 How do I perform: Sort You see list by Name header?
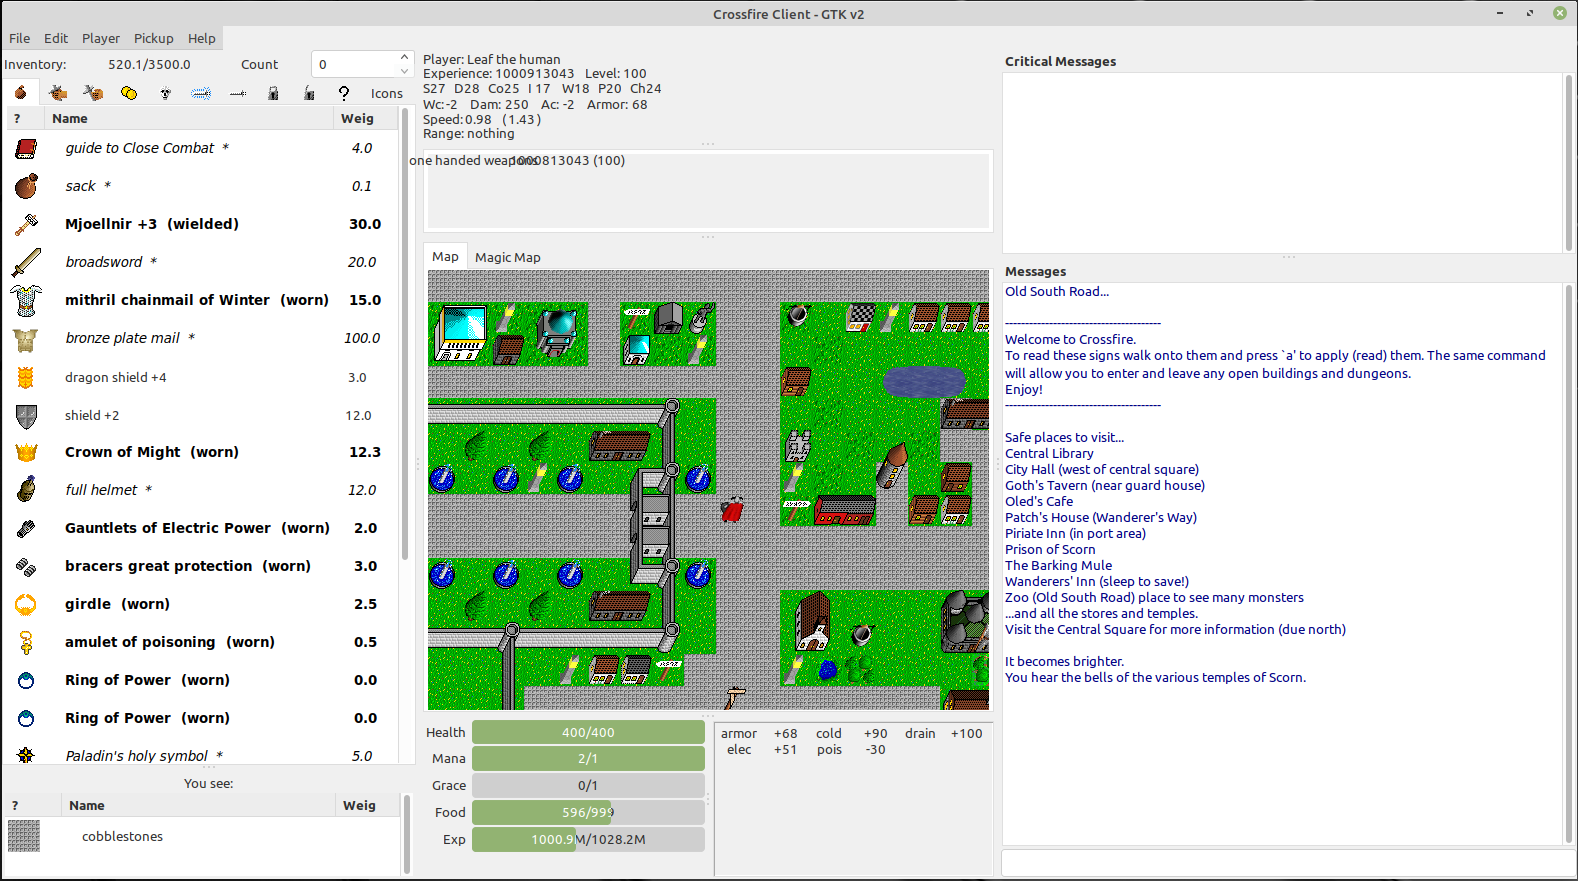tap(198, 805)
